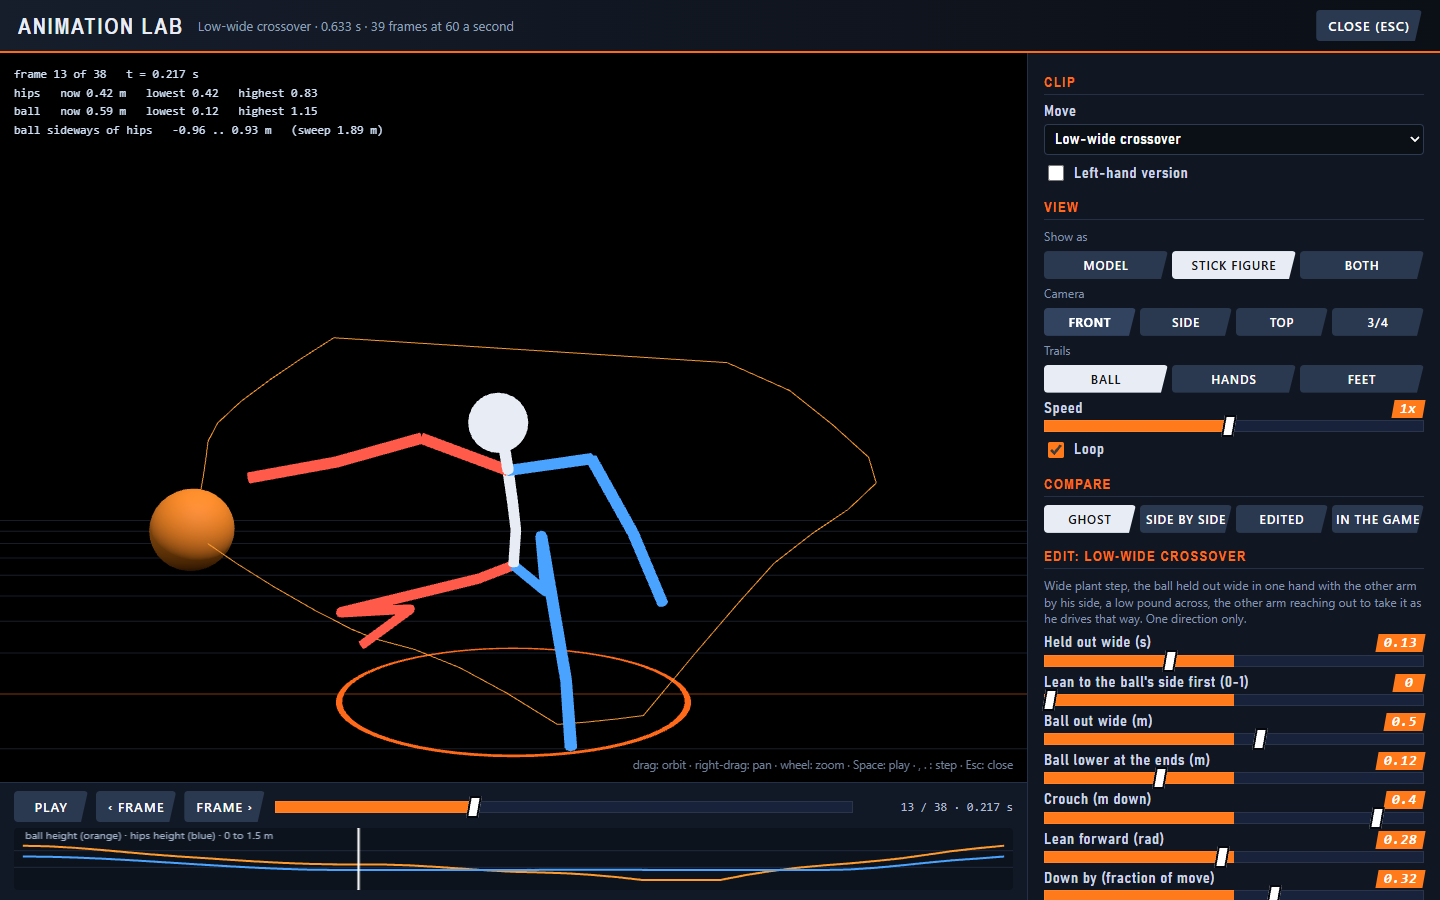Close the Animation Lab
Image resolution: width=1440 pixels, height=900 pixels.
coord(1368,26)
